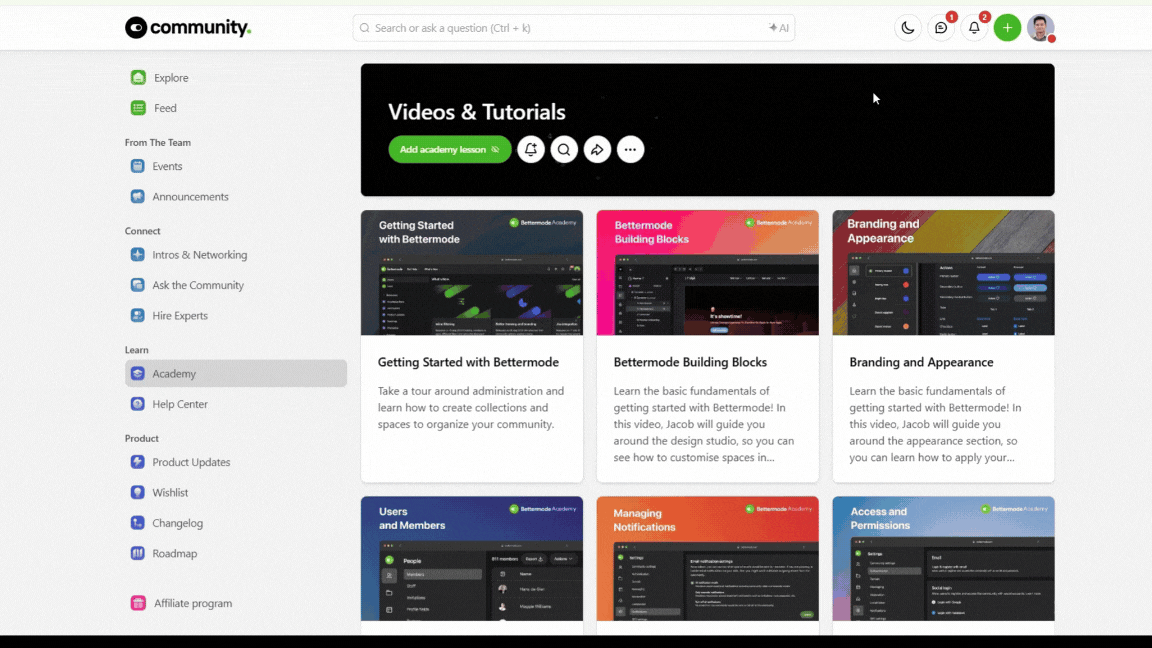Open Users and Members thumbnail
The height and width of the screenshot is (648, 1152).
coord(472,558)
